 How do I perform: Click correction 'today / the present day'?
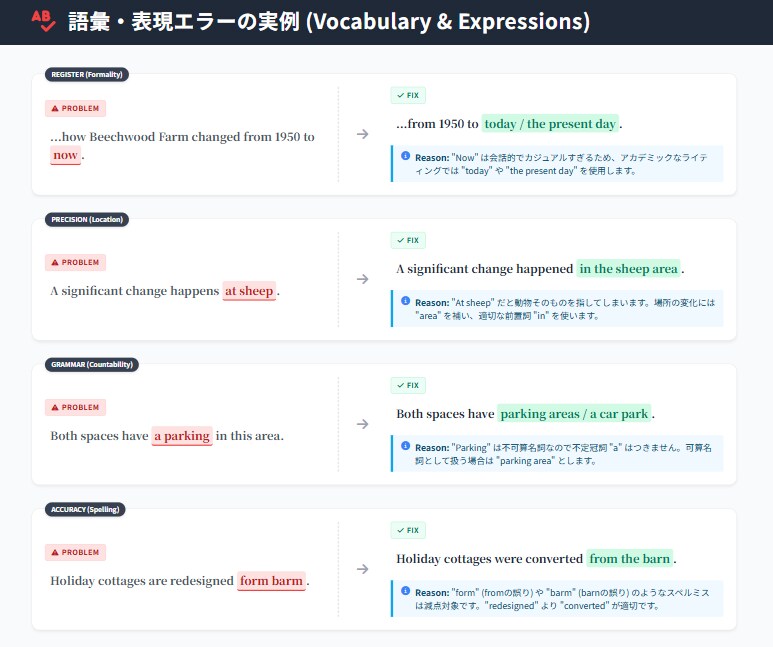tap(550, 124)
